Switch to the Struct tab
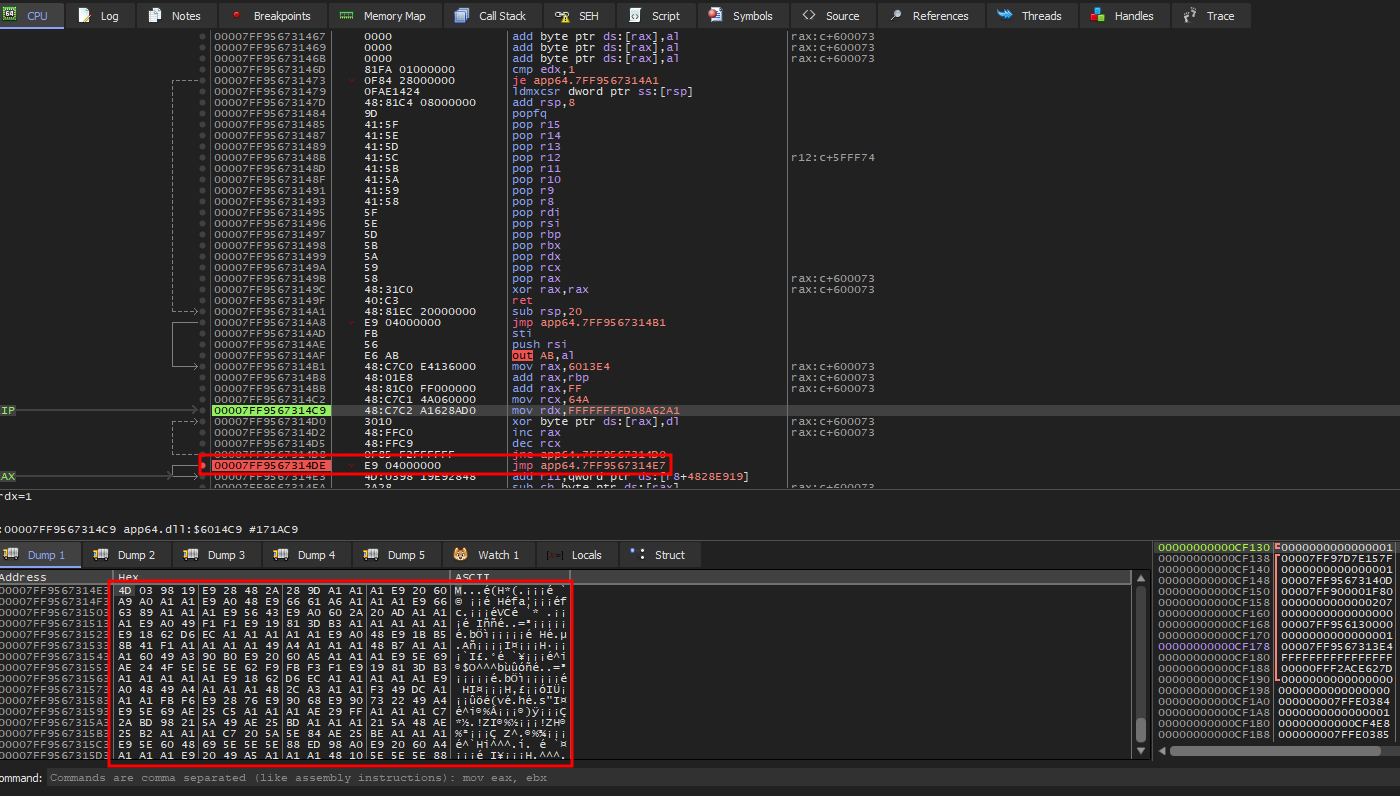1400x796 pixels. click(x=659, y=554)
